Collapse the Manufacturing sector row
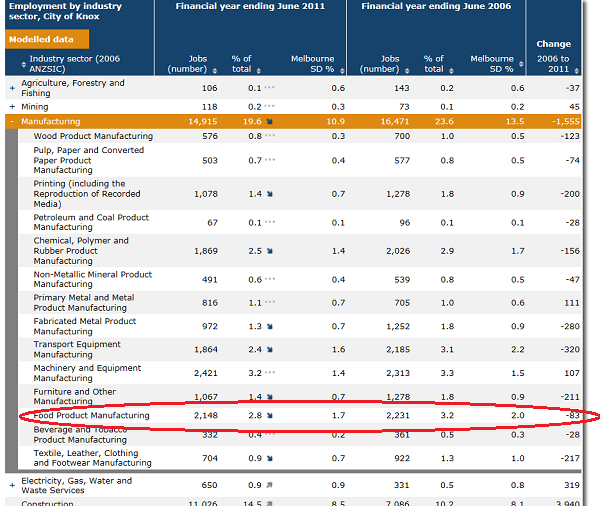The height and width of the screenshot is (506, 600). (12, 121)
